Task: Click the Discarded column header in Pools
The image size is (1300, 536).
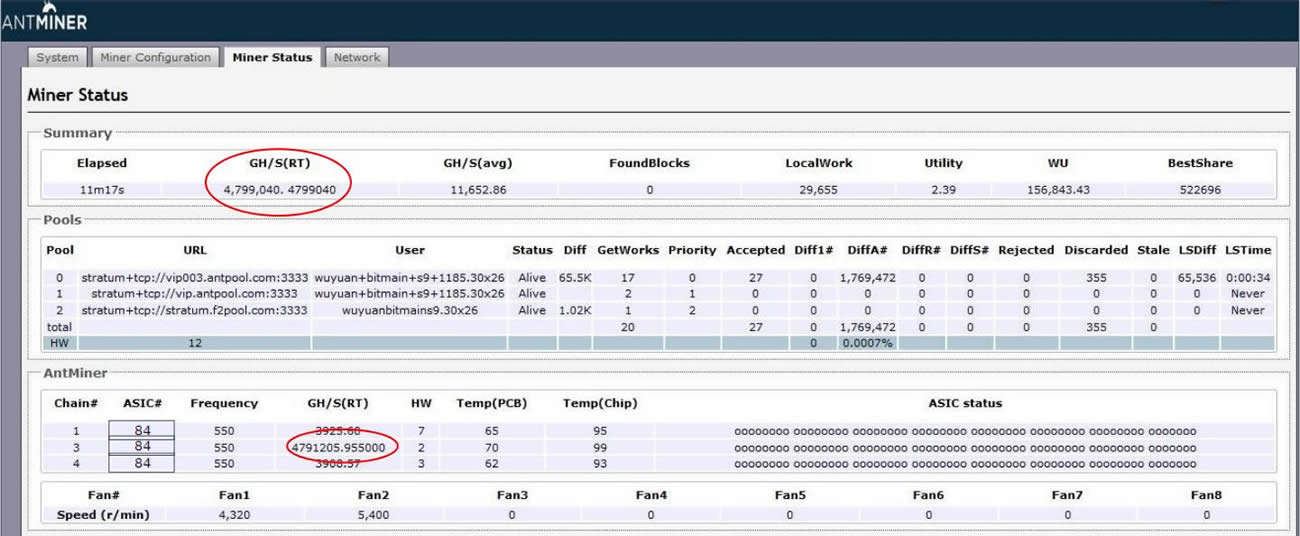Action: 1095,250
